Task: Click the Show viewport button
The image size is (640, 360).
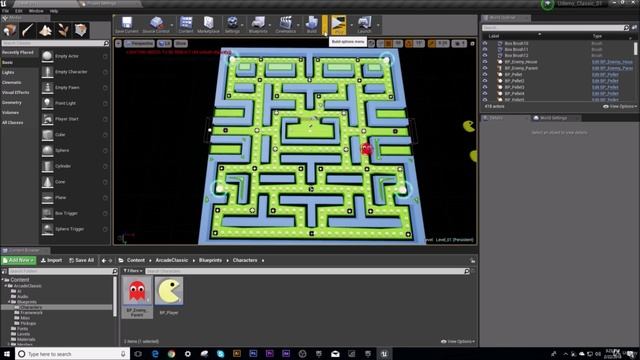Action: click(181, 43)
